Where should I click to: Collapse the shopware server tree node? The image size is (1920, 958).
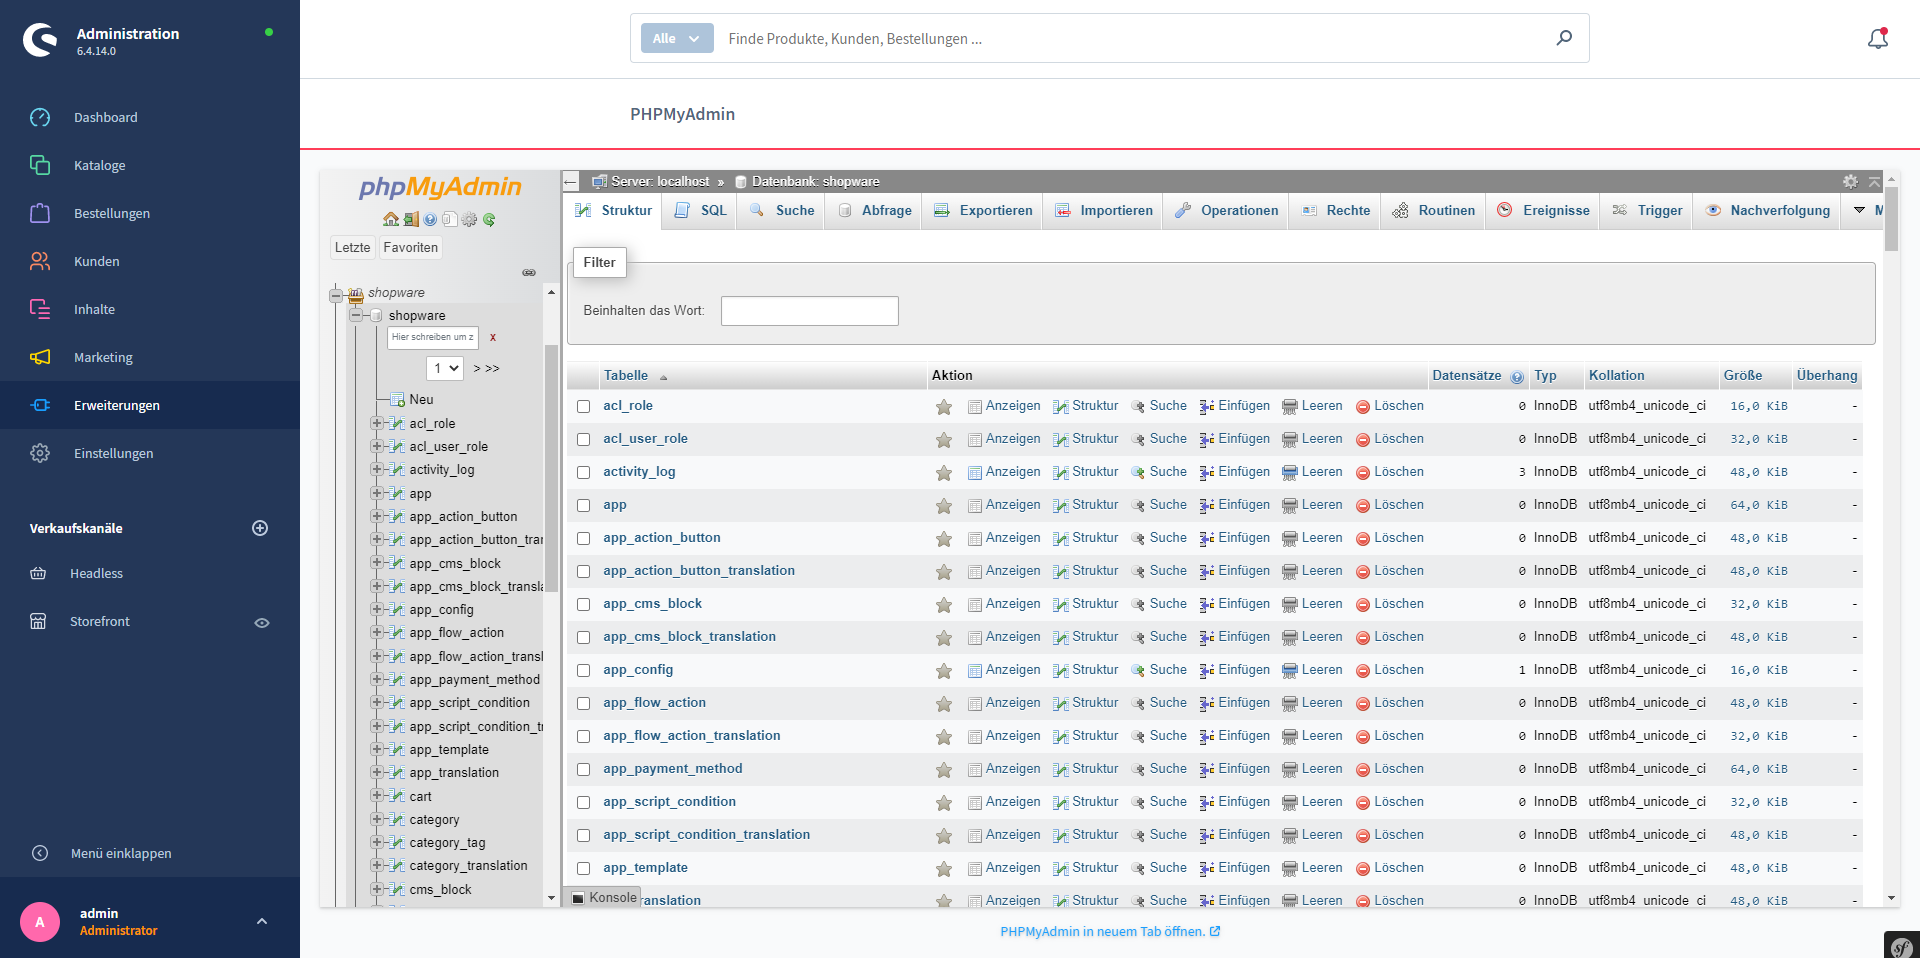337,294
